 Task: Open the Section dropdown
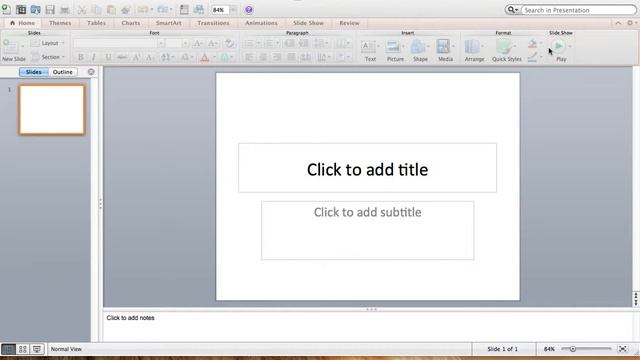click(48, 57)
